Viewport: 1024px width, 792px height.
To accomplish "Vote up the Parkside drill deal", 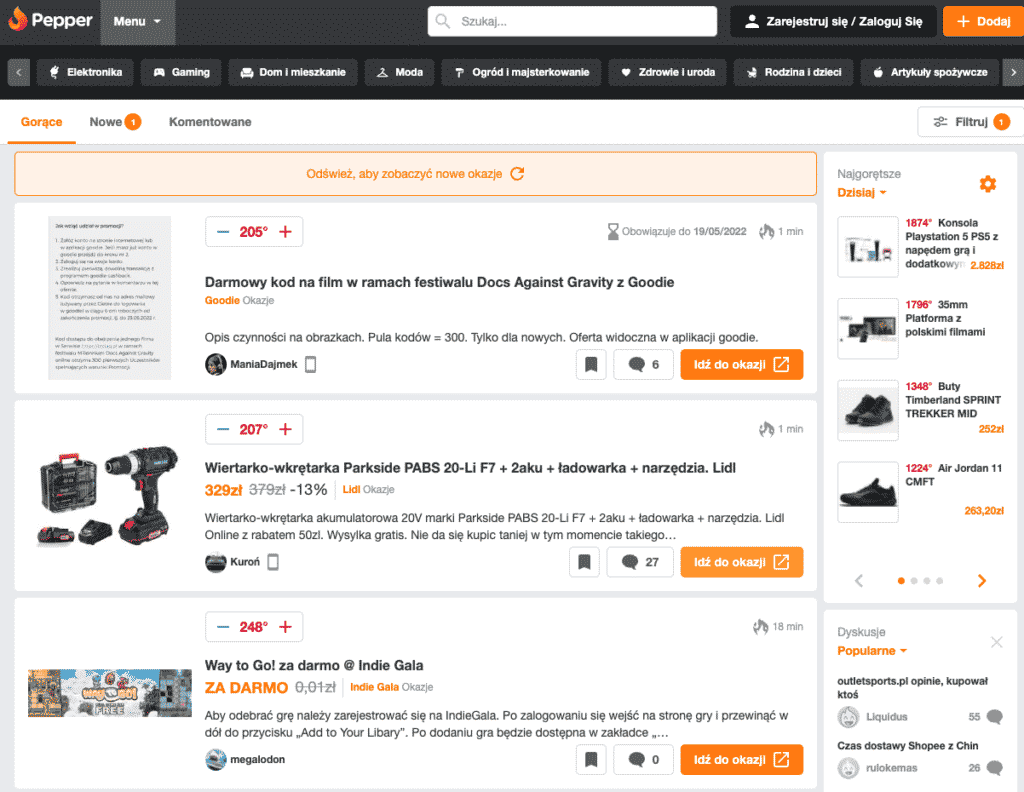I will click(x=285, y=430).
